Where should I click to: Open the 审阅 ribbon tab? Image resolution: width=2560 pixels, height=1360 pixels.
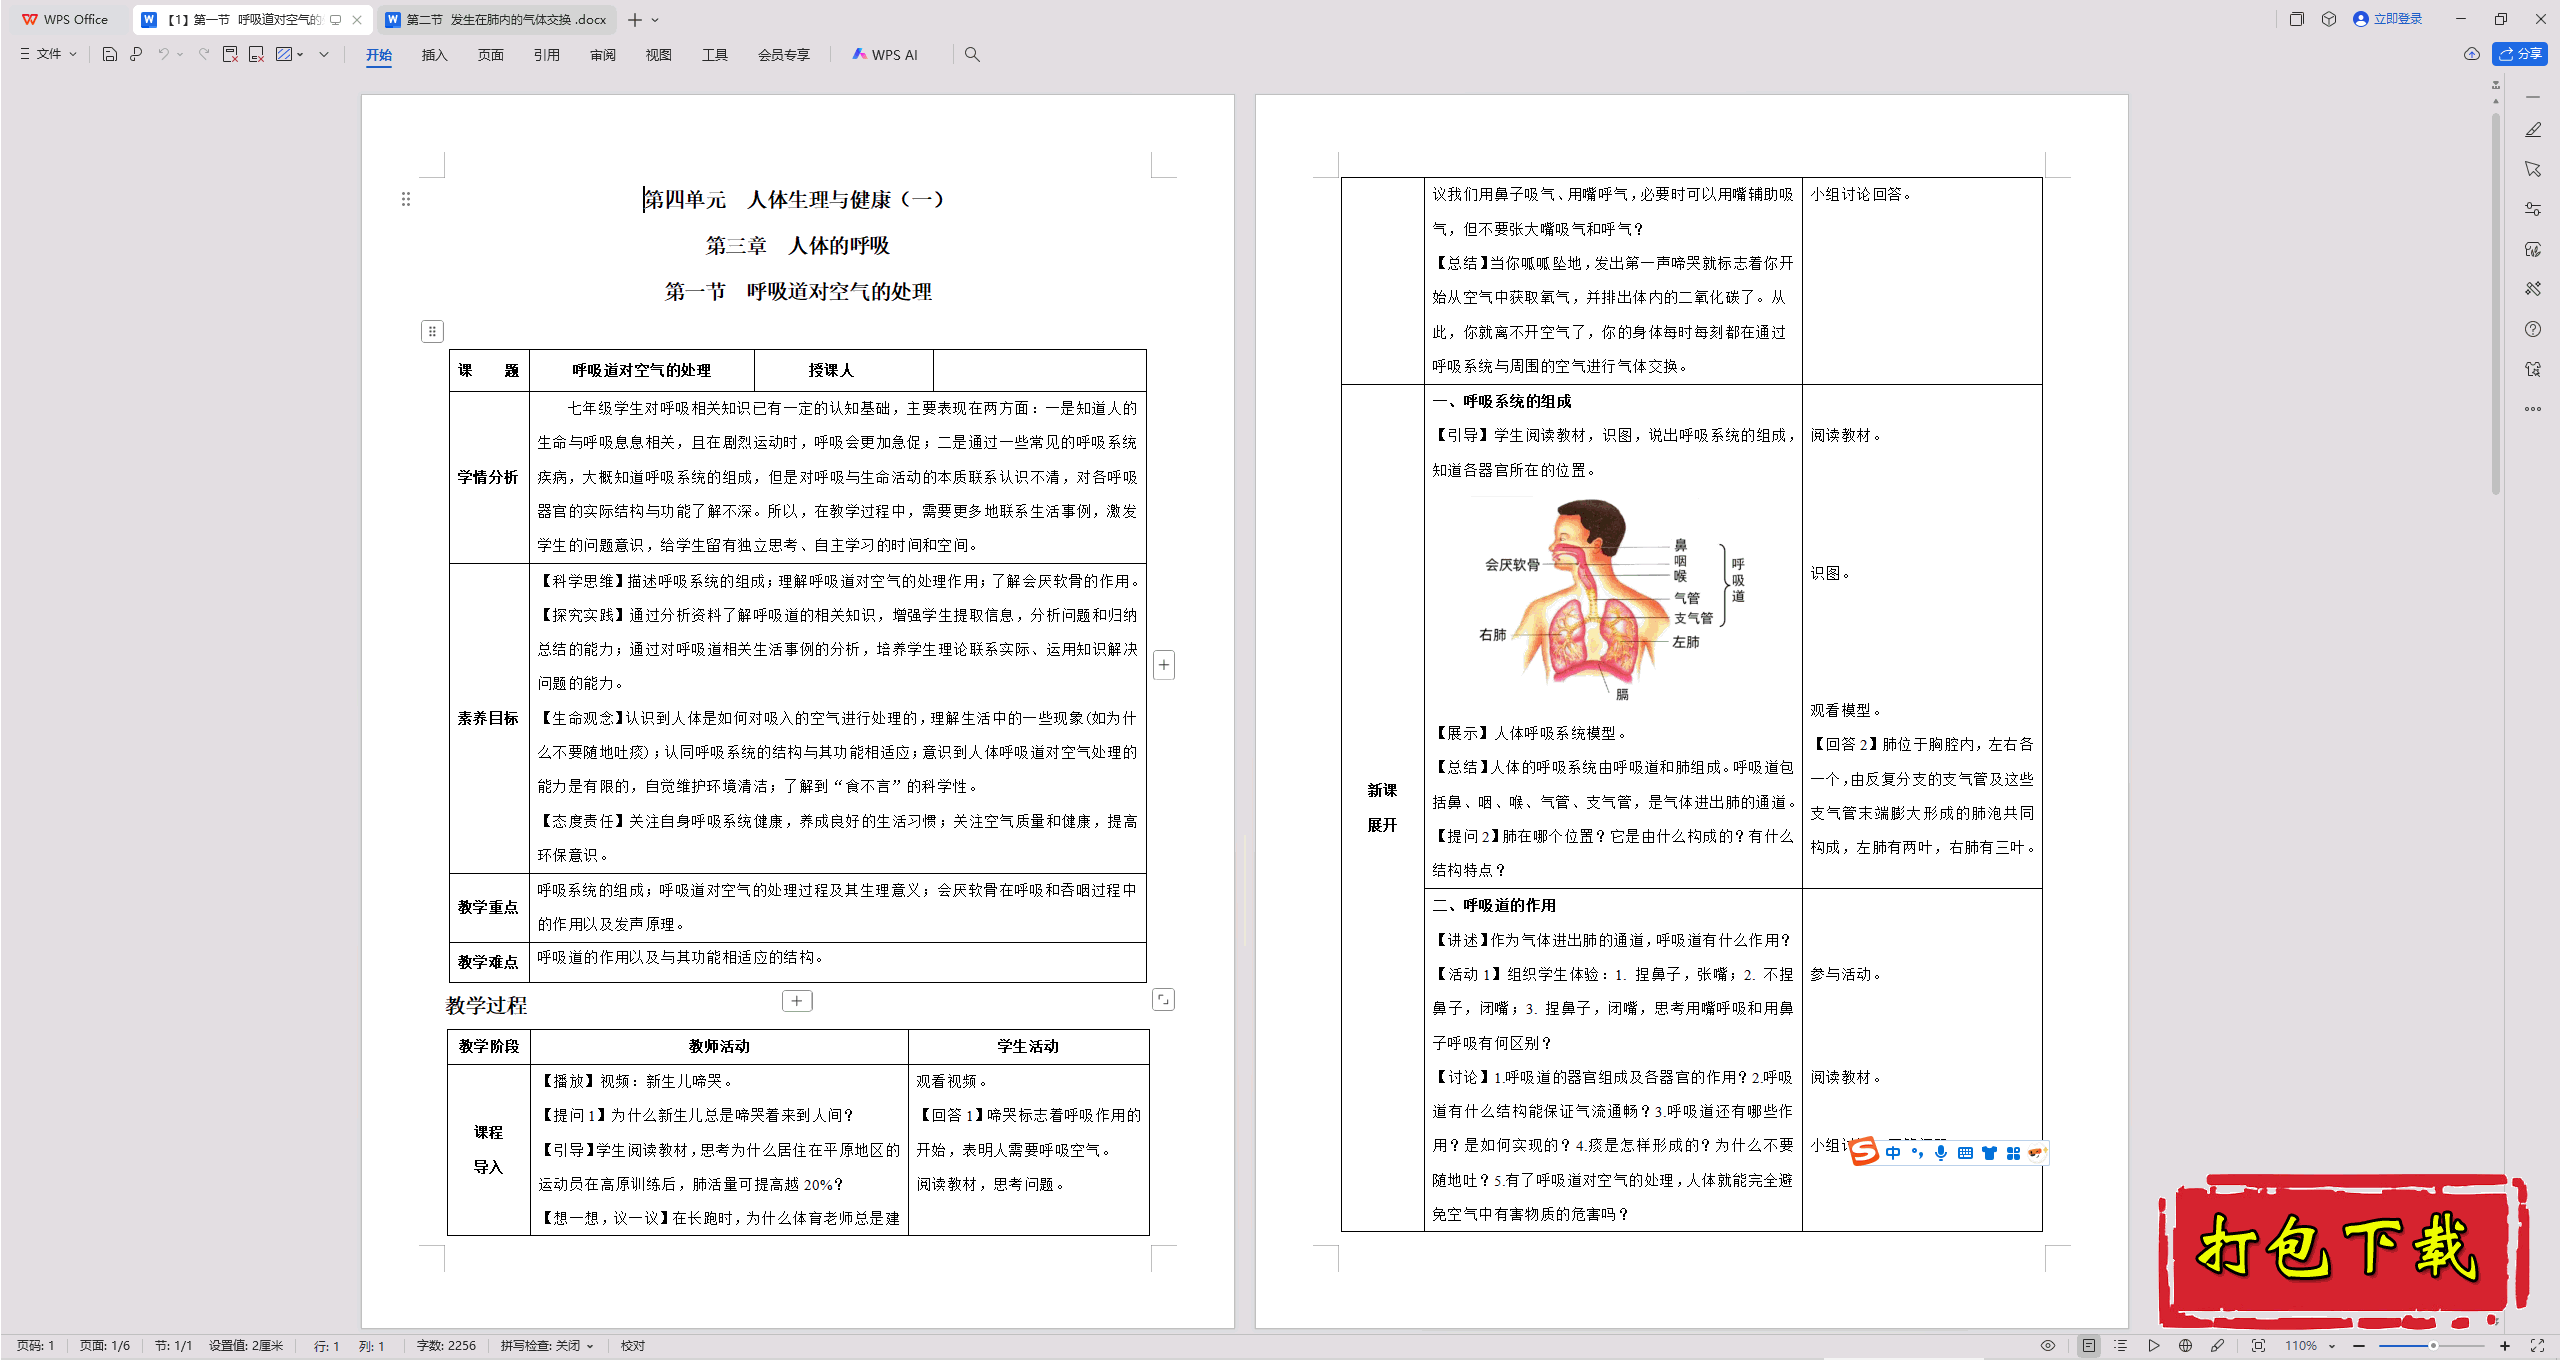pos(603,55)
